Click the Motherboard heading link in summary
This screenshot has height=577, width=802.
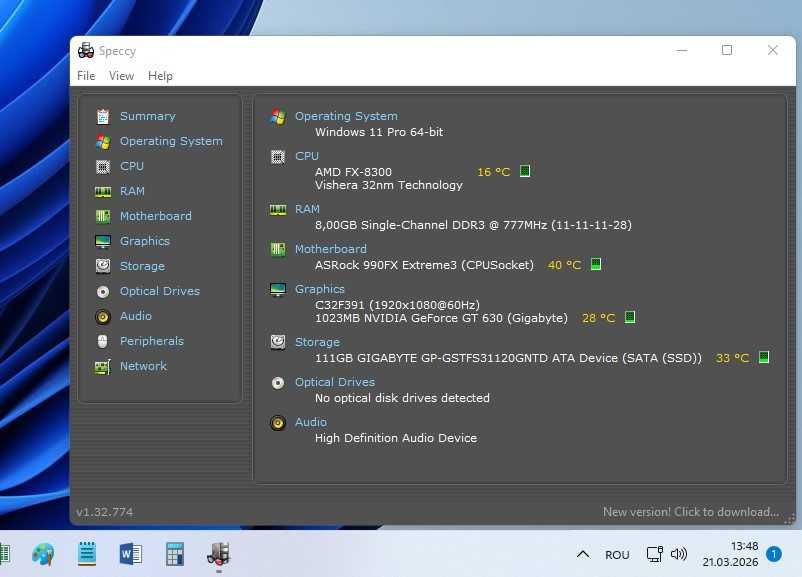click(x=331, y=249)
